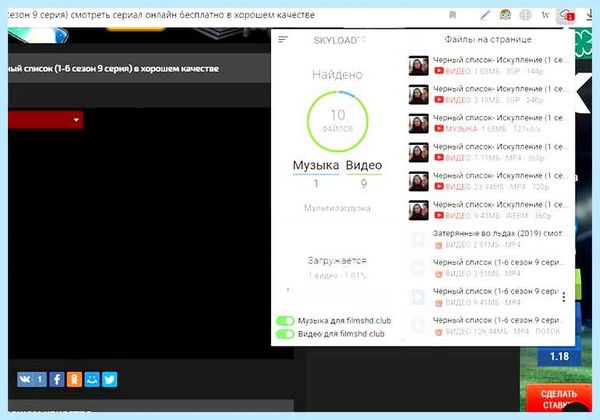Click the Найдено label in Skyload popup
Viewport: 600px width, 420px height.
tap(337, 74)
